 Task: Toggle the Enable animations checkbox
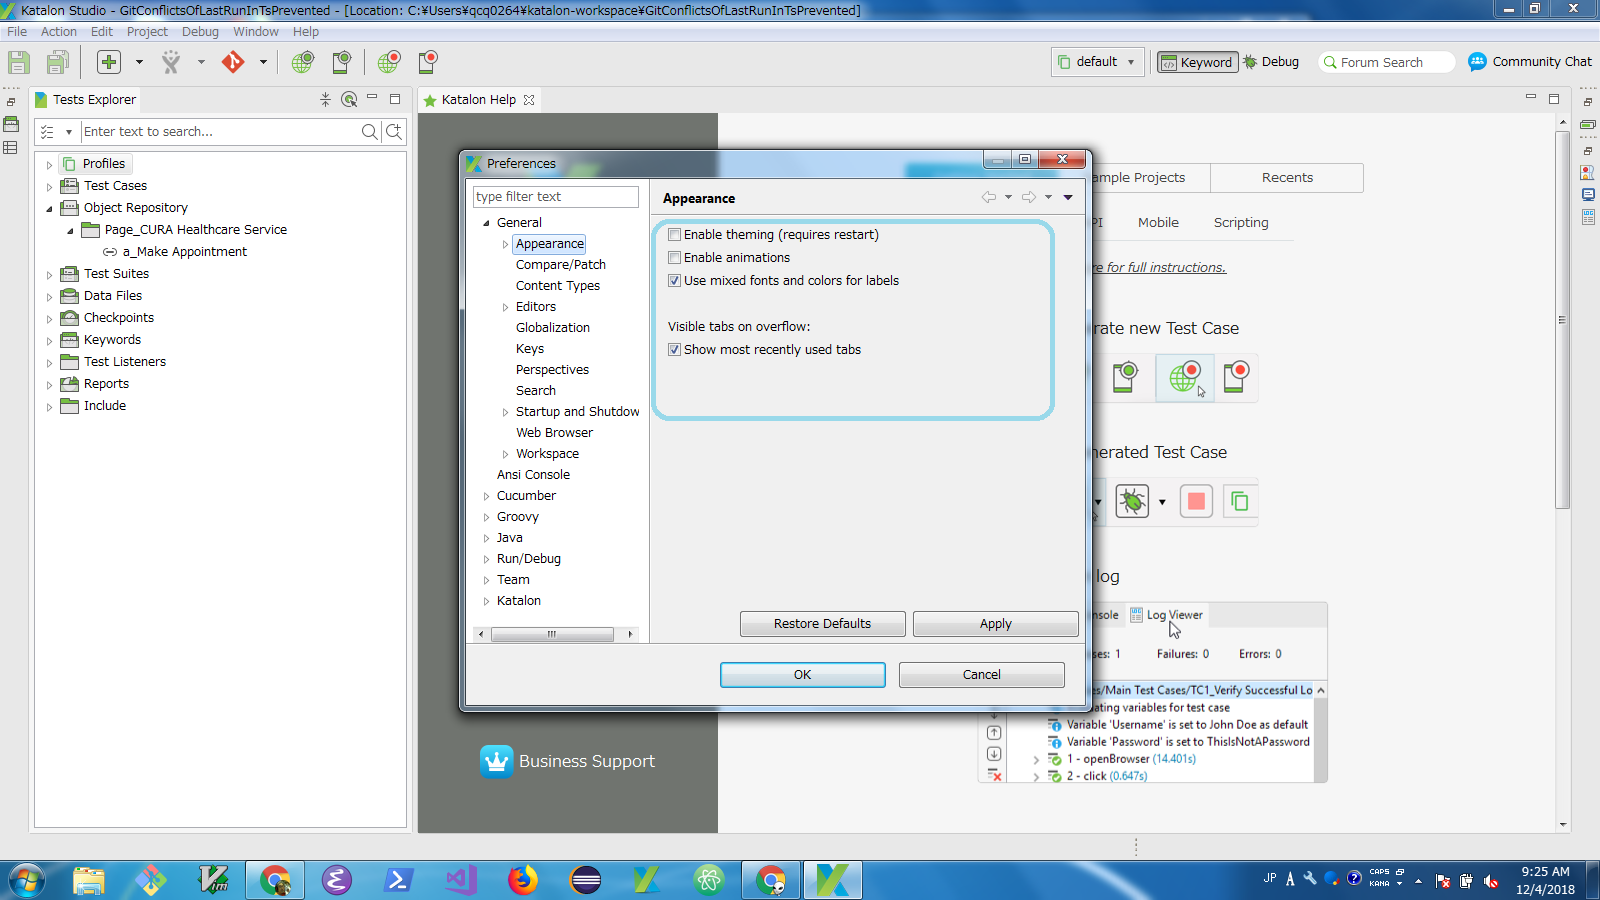675,258
